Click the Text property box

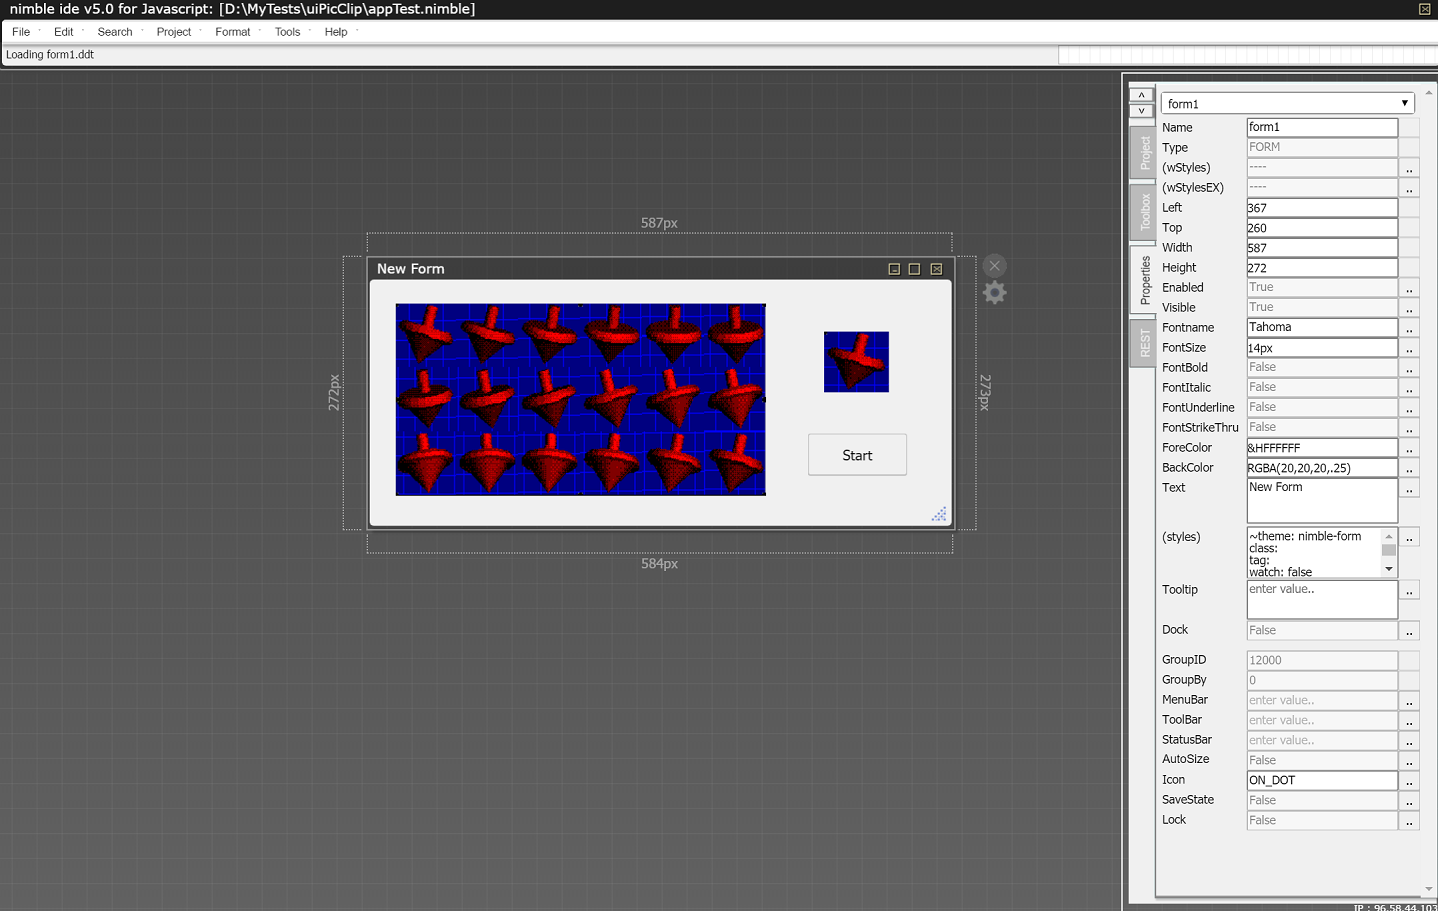pyautogui.click(x=1322, y=500)
